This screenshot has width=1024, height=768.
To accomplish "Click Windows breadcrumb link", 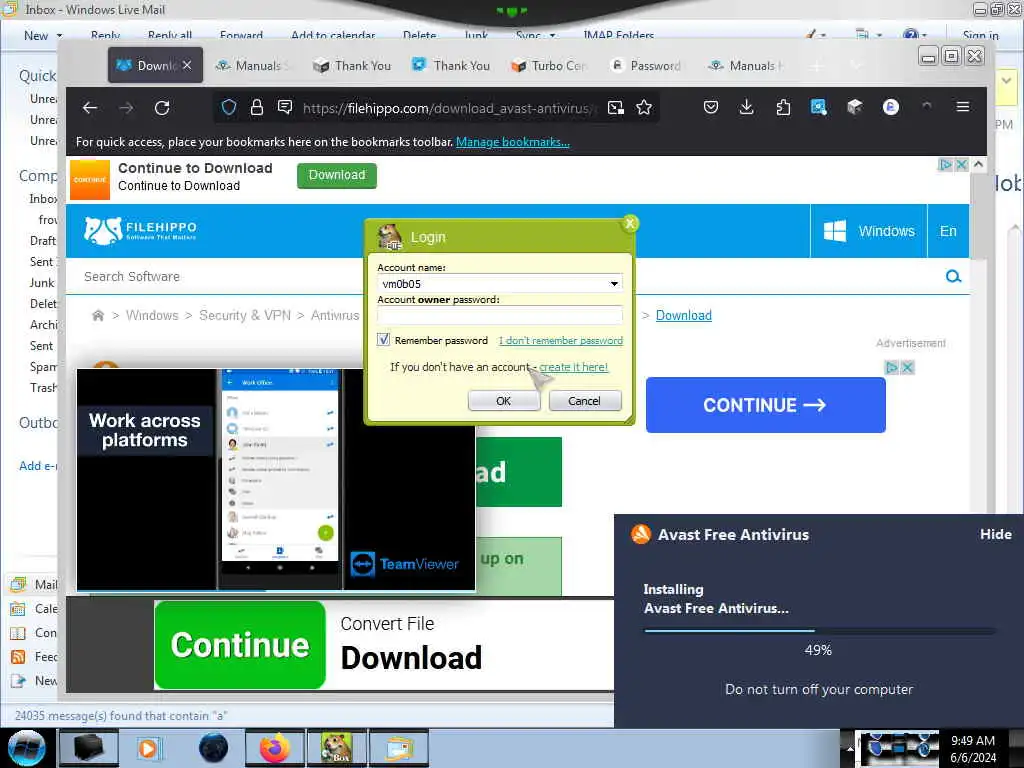I will [x=152, y=315].
